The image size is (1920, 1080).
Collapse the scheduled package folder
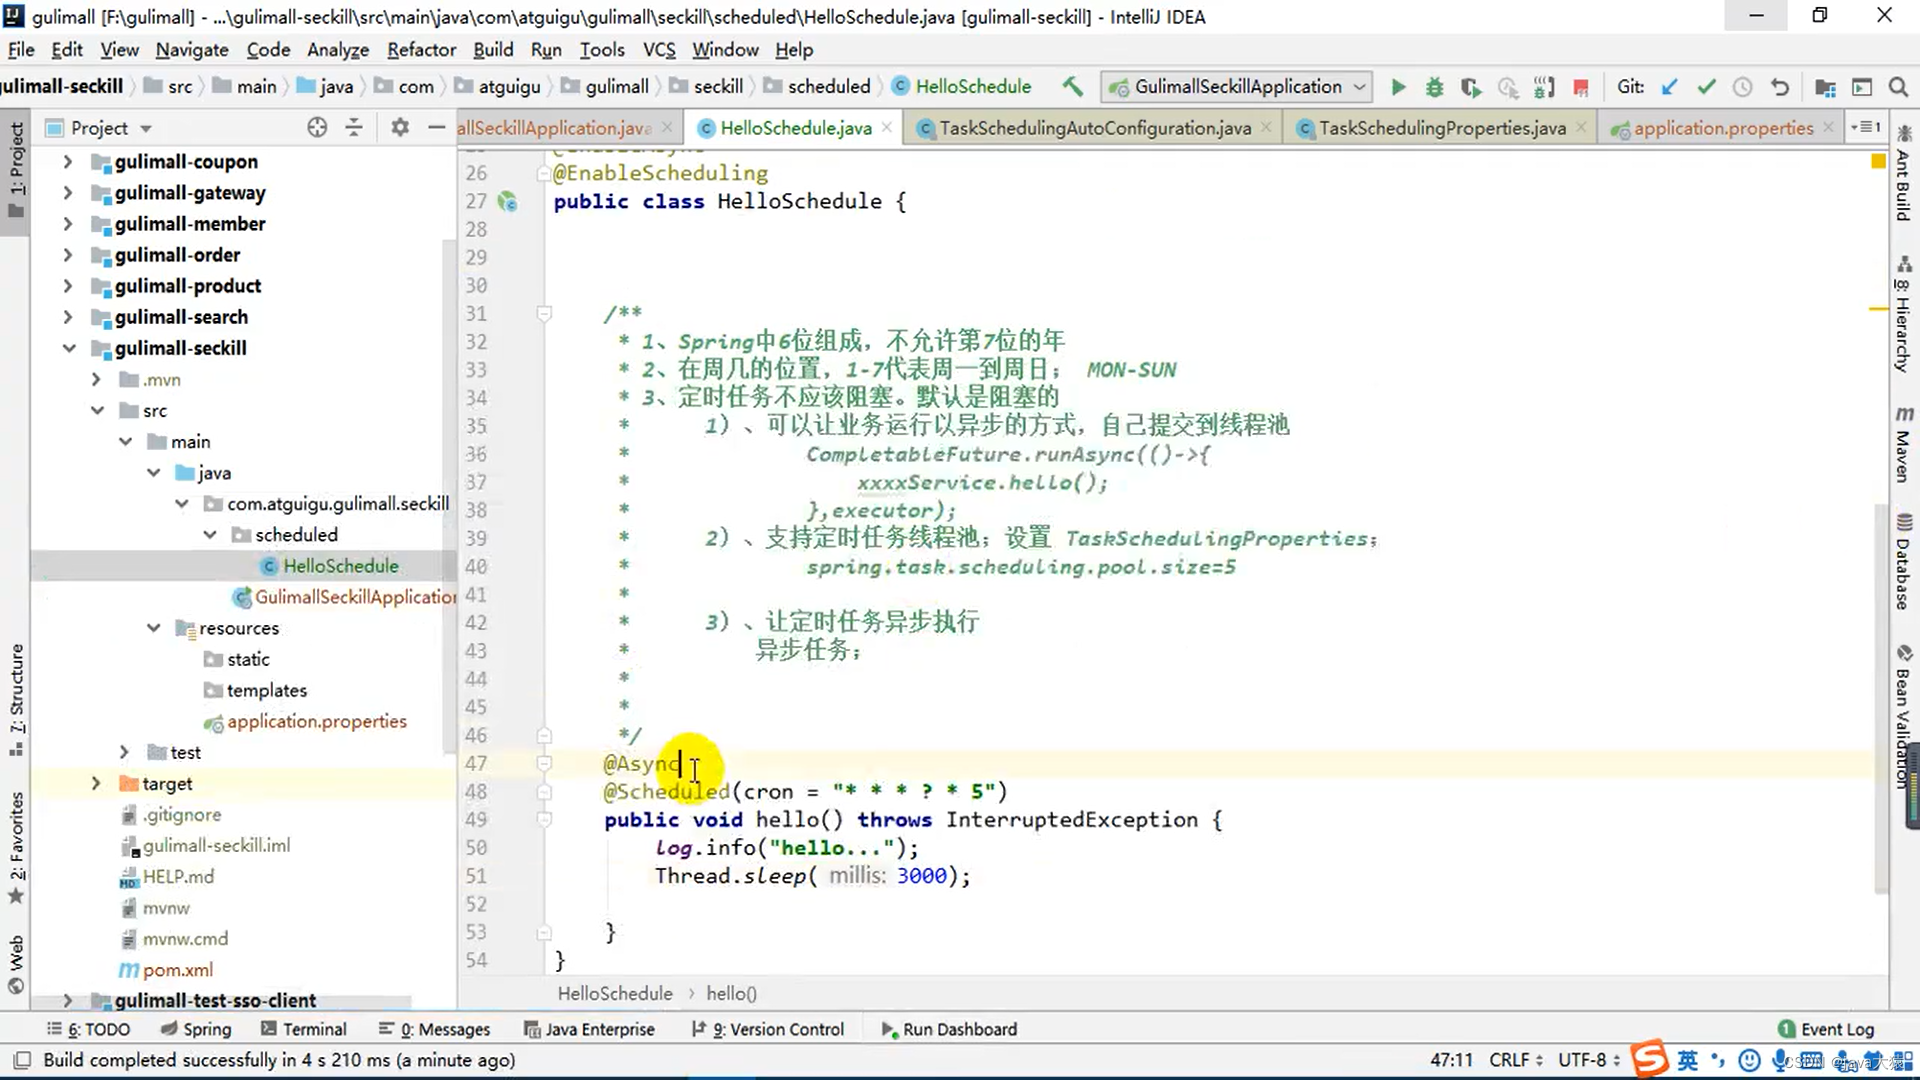point(210,535)
